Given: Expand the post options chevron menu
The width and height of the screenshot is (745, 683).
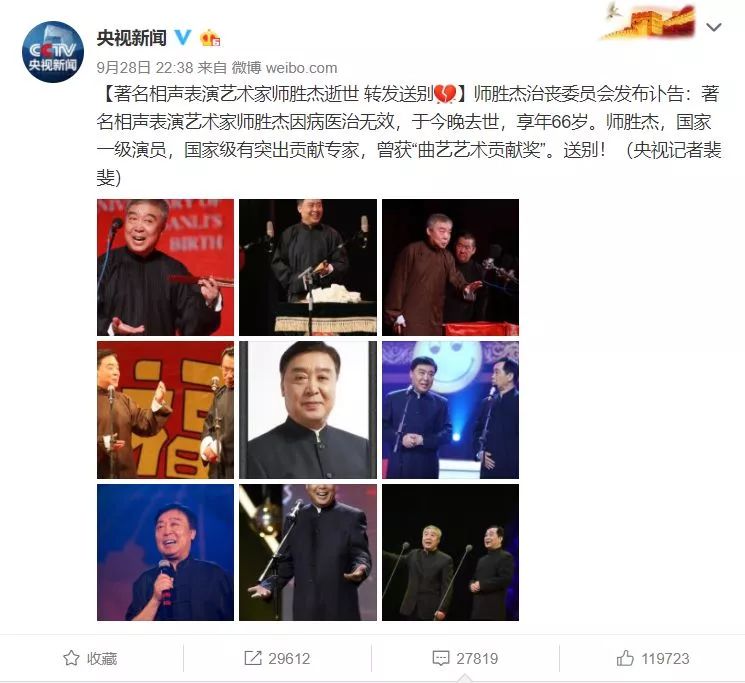Looking at the screenshot, I should click(x=714, y=28).
